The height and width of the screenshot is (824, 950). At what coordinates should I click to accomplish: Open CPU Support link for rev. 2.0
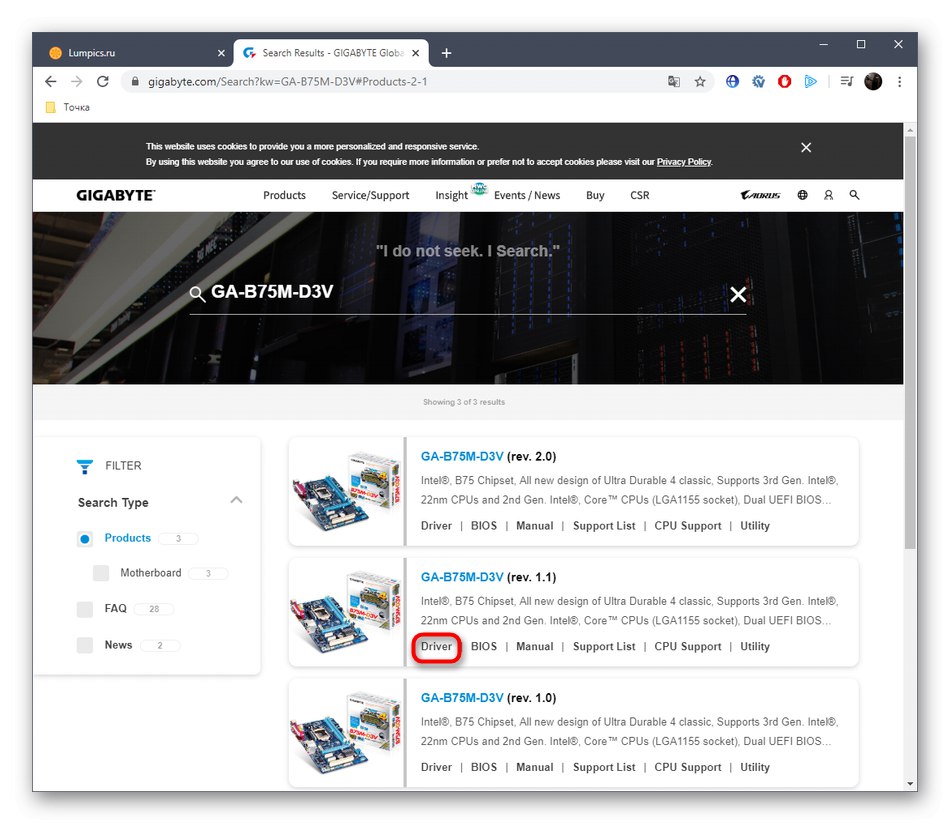click(x=688, y=526)
